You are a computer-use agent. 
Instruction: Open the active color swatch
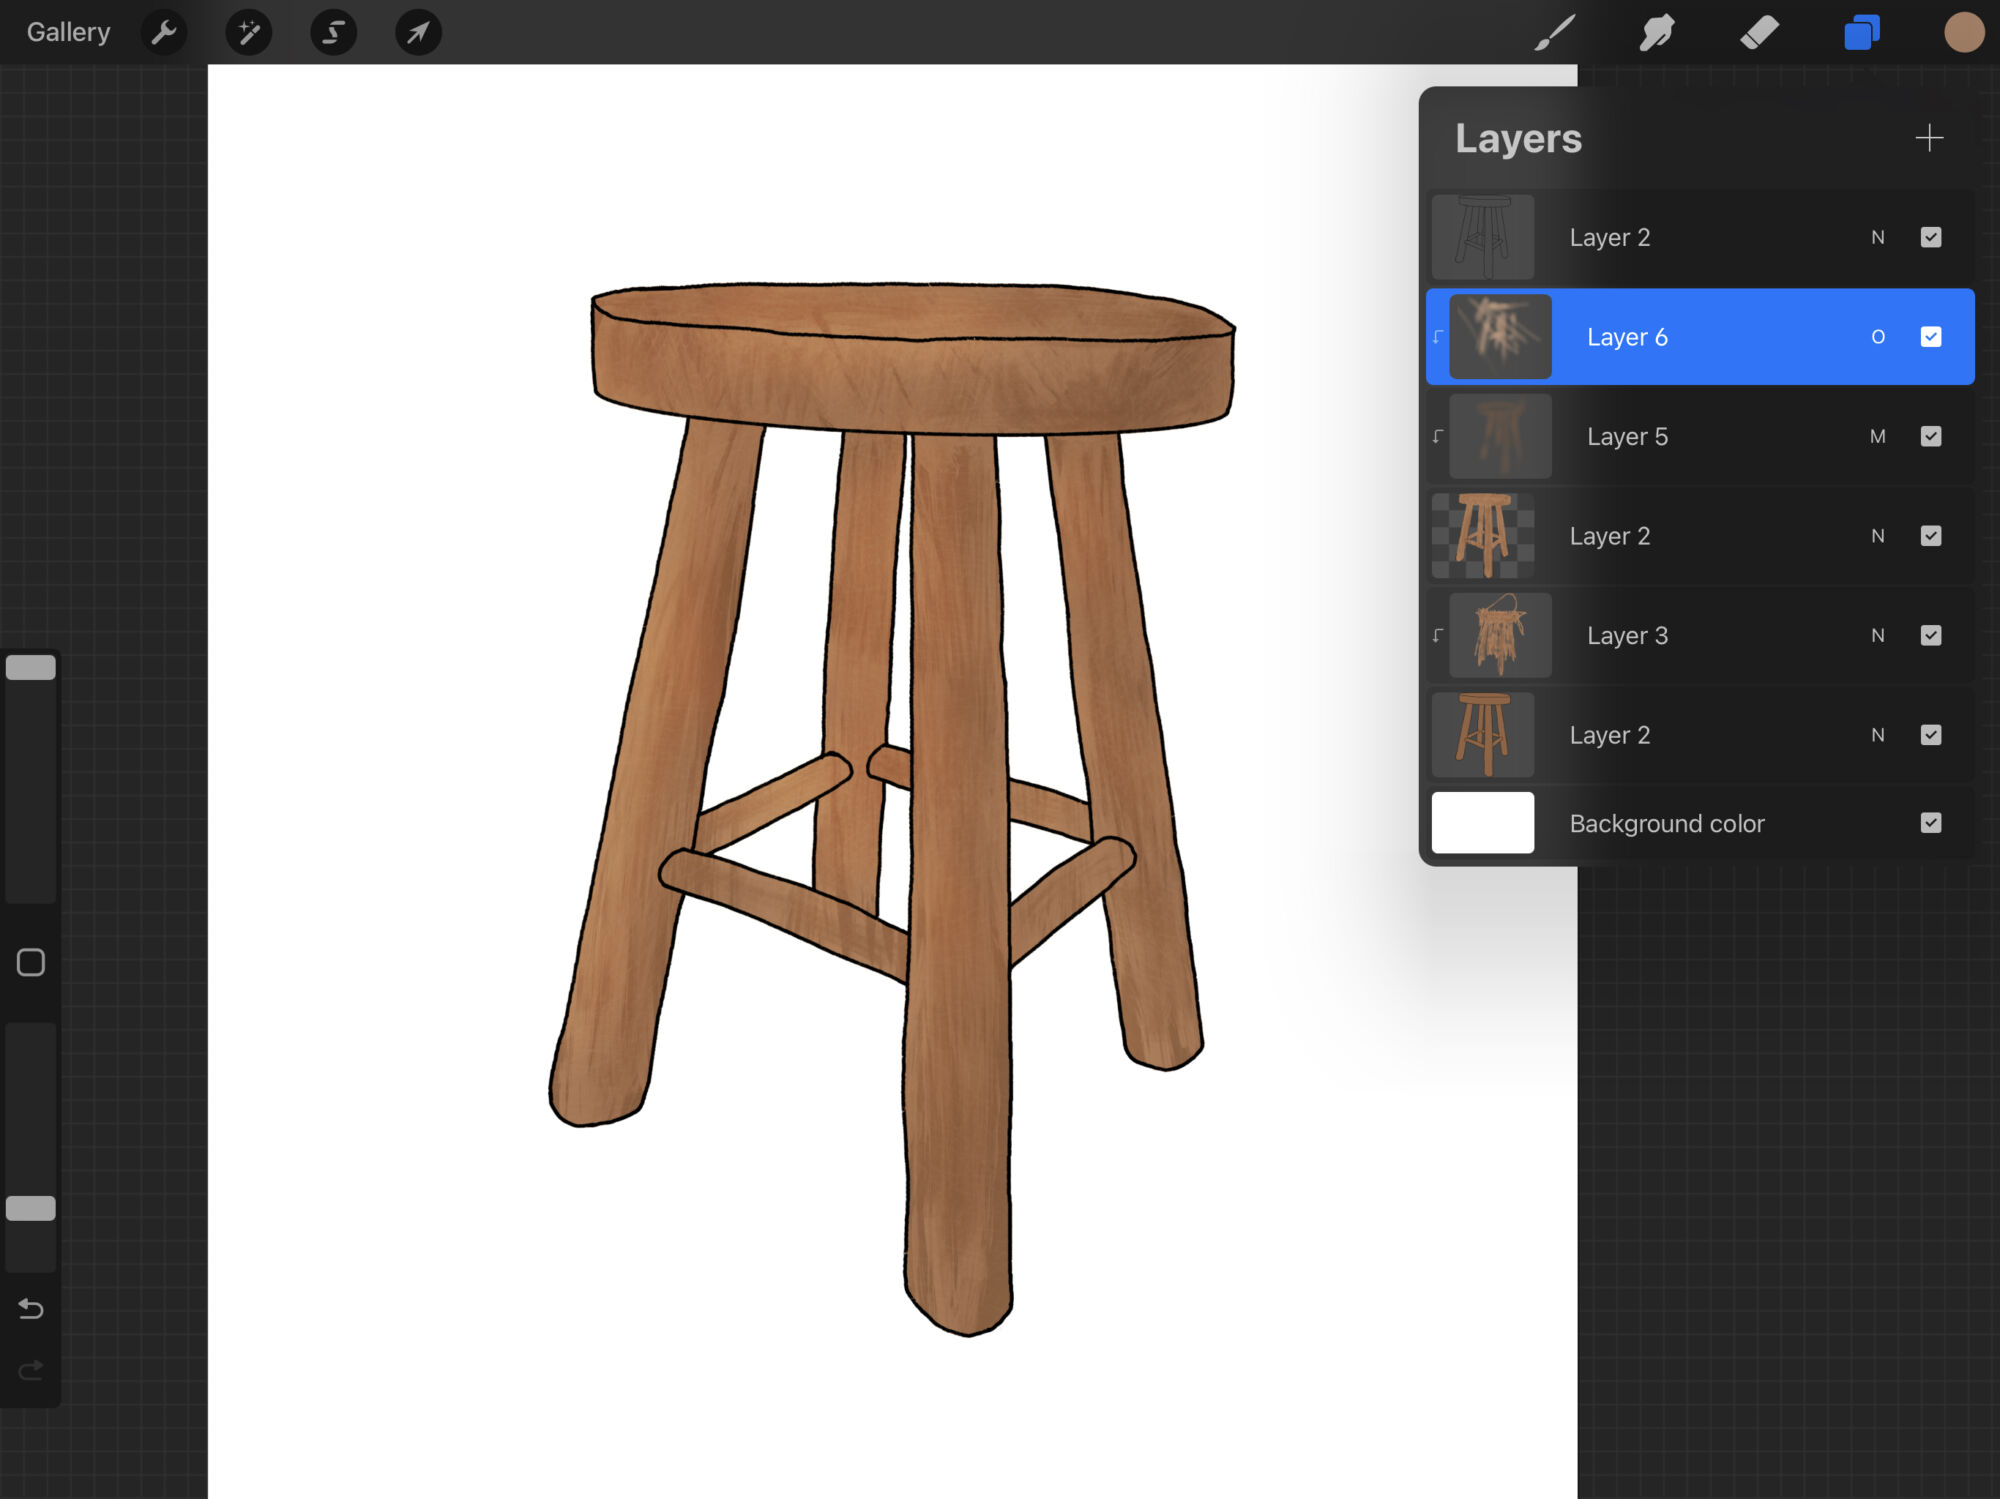coord(1963,33)
